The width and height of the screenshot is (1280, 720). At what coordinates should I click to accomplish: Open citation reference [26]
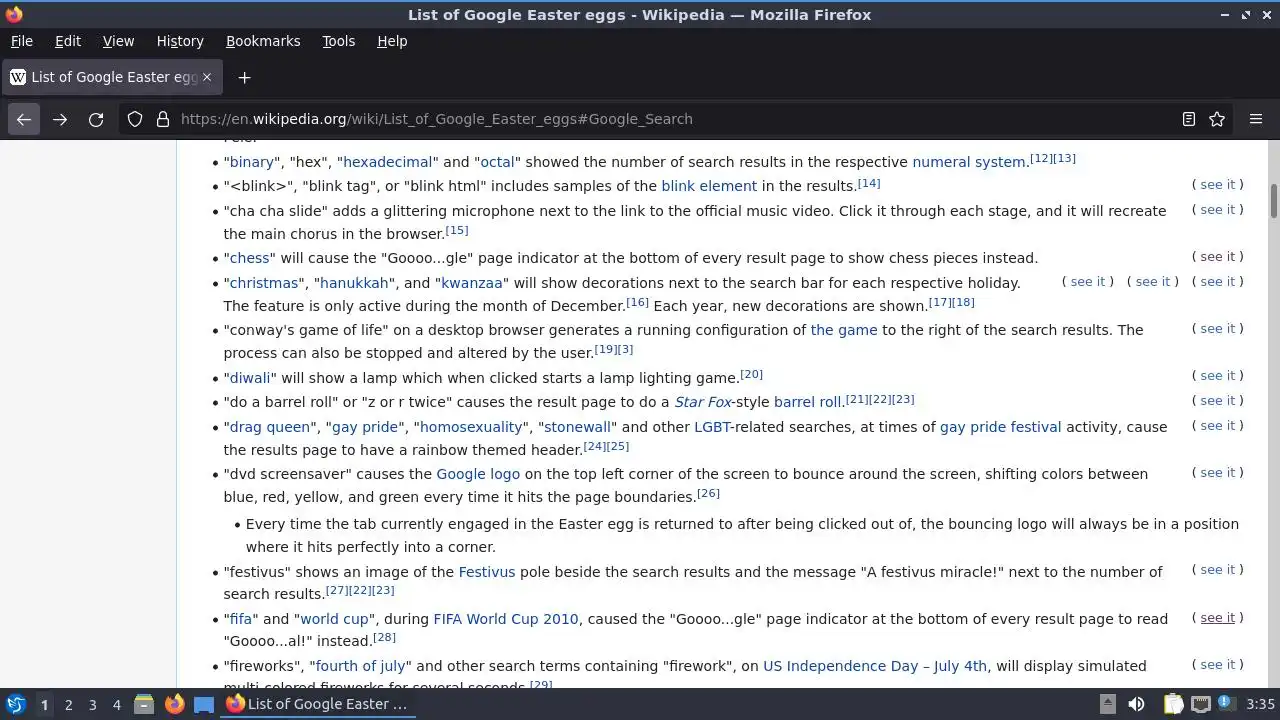pos(708,493)
